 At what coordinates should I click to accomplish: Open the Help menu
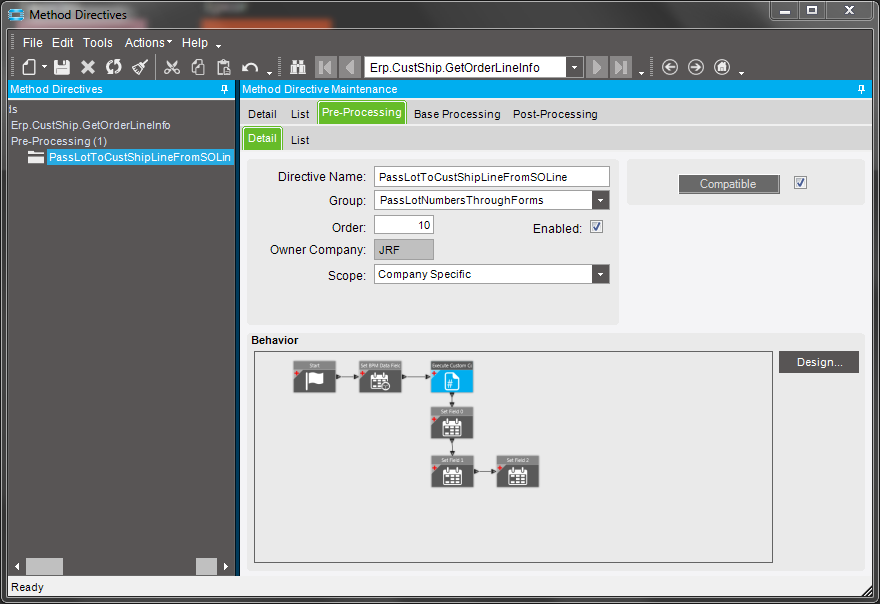pos(195,43)
